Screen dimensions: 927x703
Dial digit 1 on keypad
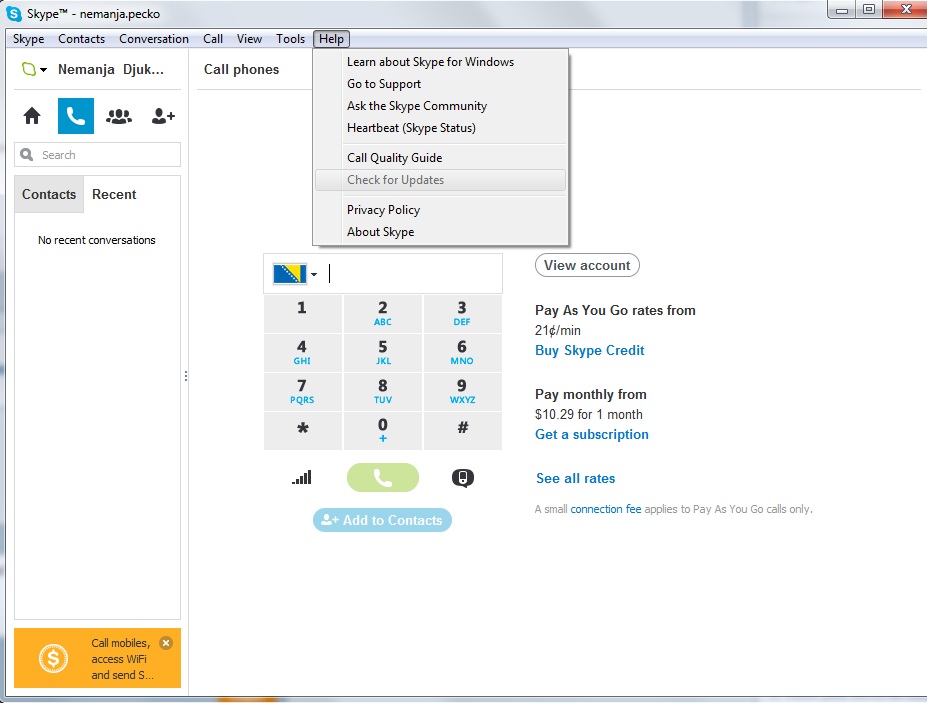pos(302,314)
